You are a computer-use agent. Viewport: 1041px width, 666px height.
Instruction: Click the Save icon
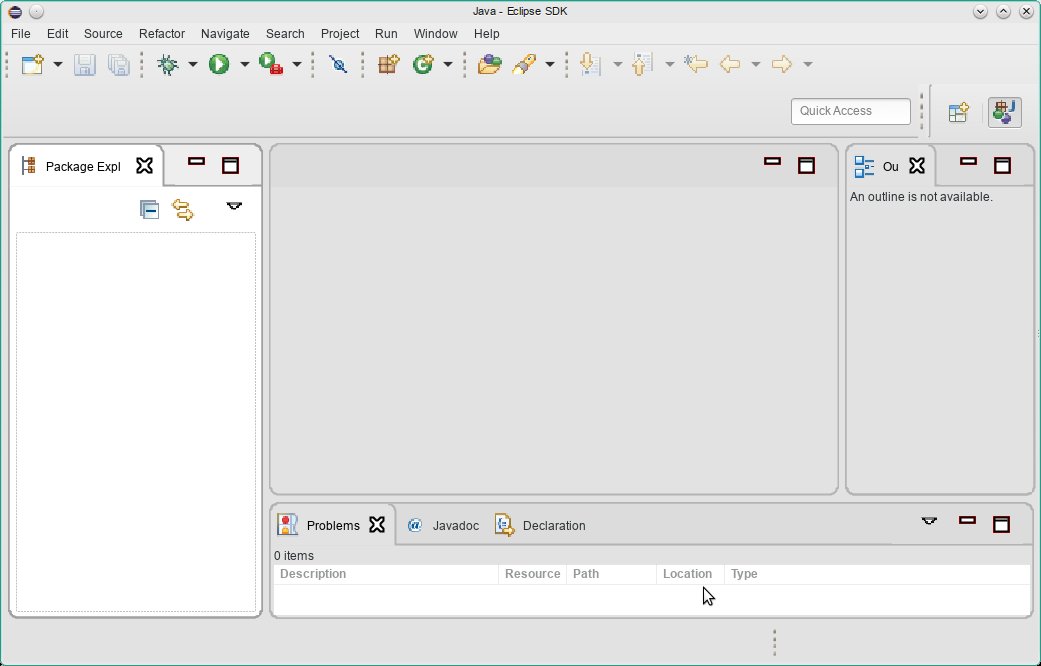click(x=84, y=64)
